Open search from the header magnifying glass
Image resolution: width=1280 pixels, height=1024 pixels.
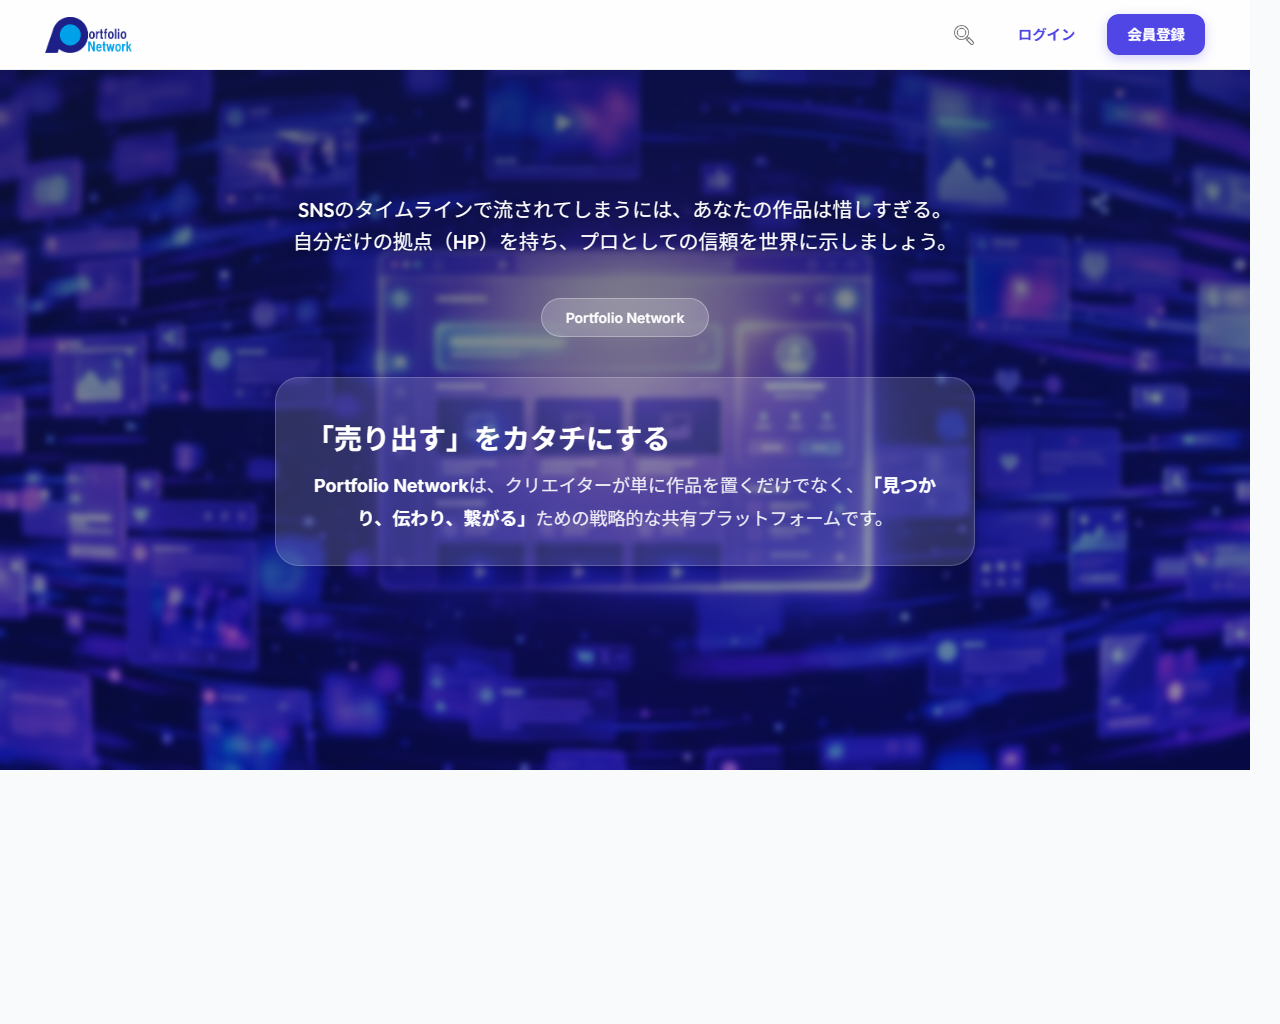pos(963,34)
